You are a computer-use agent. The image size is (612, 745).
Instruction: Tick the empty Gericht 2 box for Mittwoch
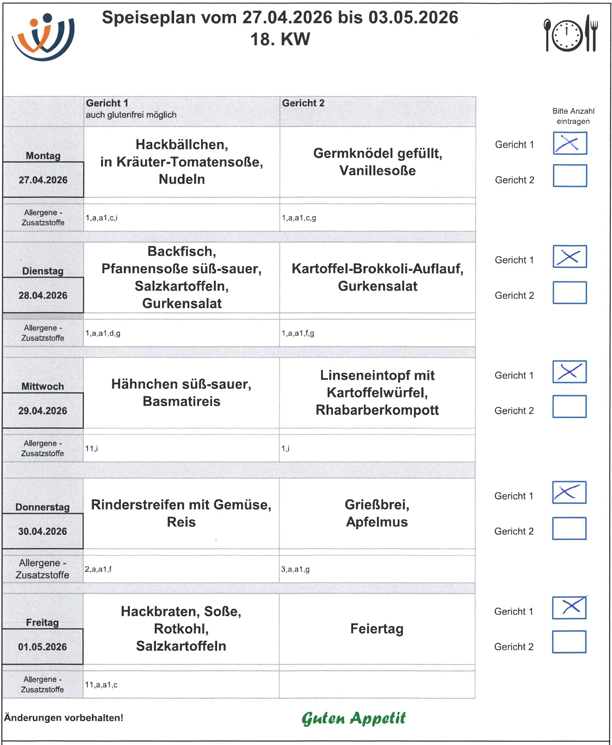pyautogui.click(x=569, y=408)
